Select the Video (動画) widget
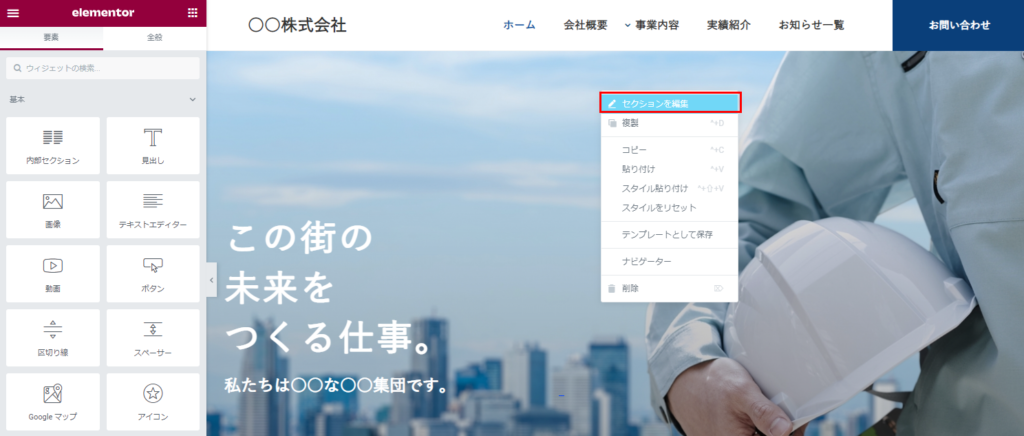This screenshot has width=1024, height=436. click(x=53, y=274)
